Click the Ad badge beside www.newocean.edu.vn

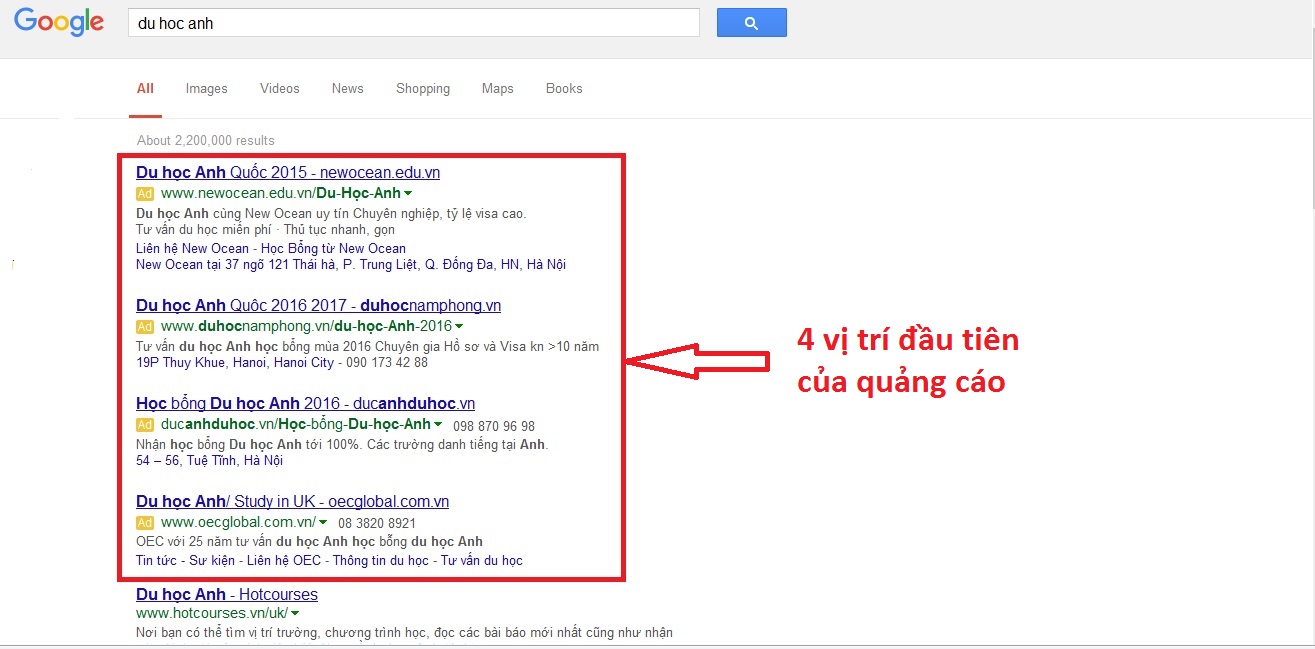145,193
